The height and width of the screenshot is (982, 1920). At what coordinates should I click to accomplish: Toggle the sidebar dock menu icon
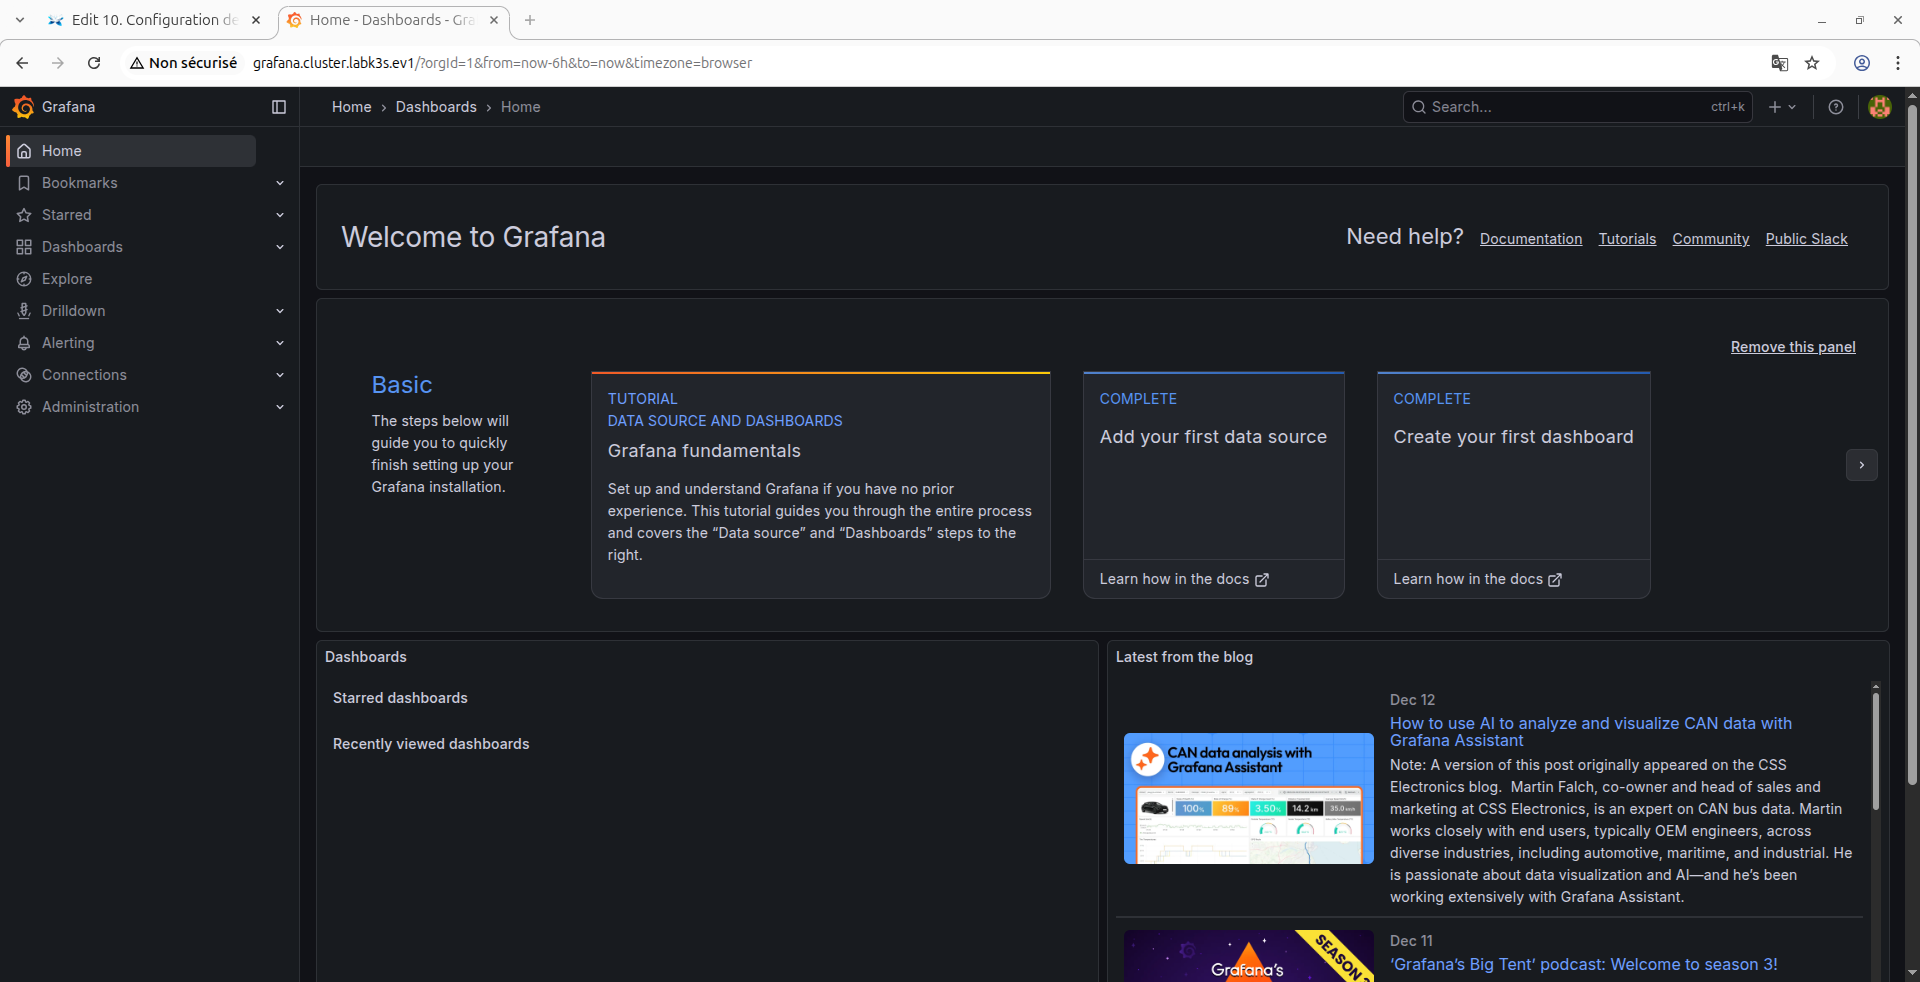point(279,107)
